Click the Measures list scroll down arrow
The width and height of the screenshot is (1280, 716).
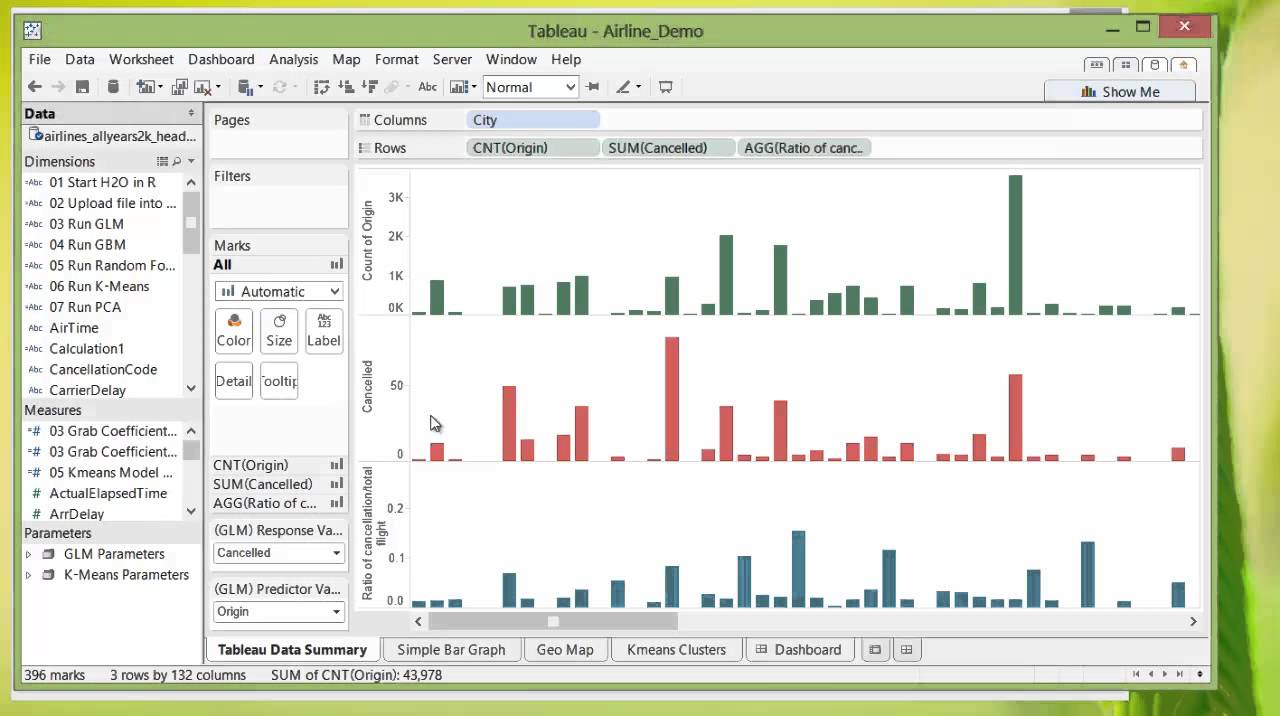(x=191, y=512)
